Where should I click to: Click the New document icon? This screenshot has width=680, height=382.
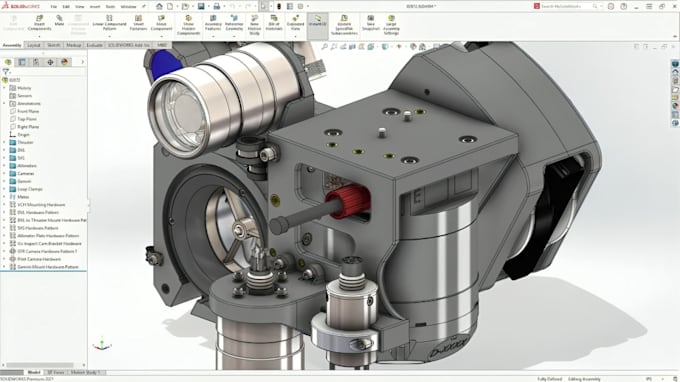tap(170, 7)
